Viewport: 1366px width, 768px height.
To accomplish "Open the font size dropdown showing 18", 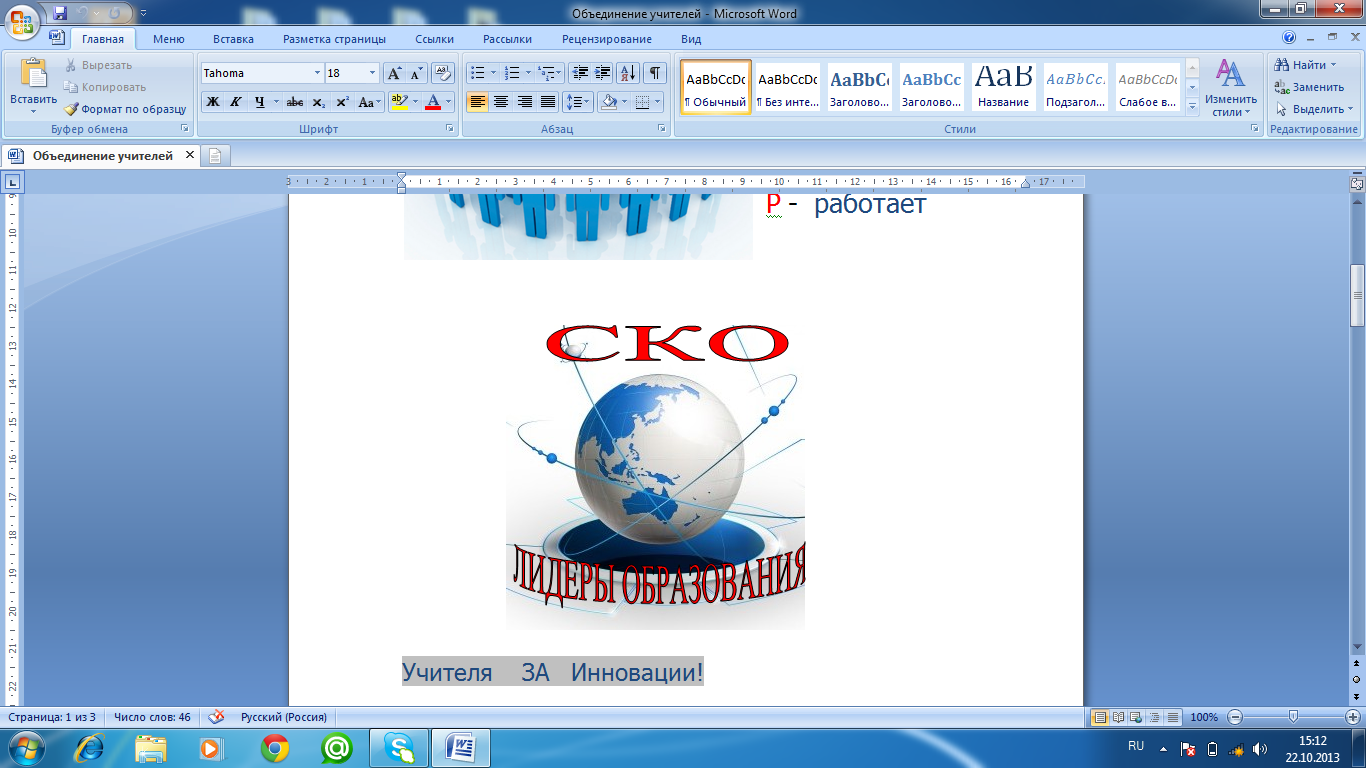I will (373, 73).
